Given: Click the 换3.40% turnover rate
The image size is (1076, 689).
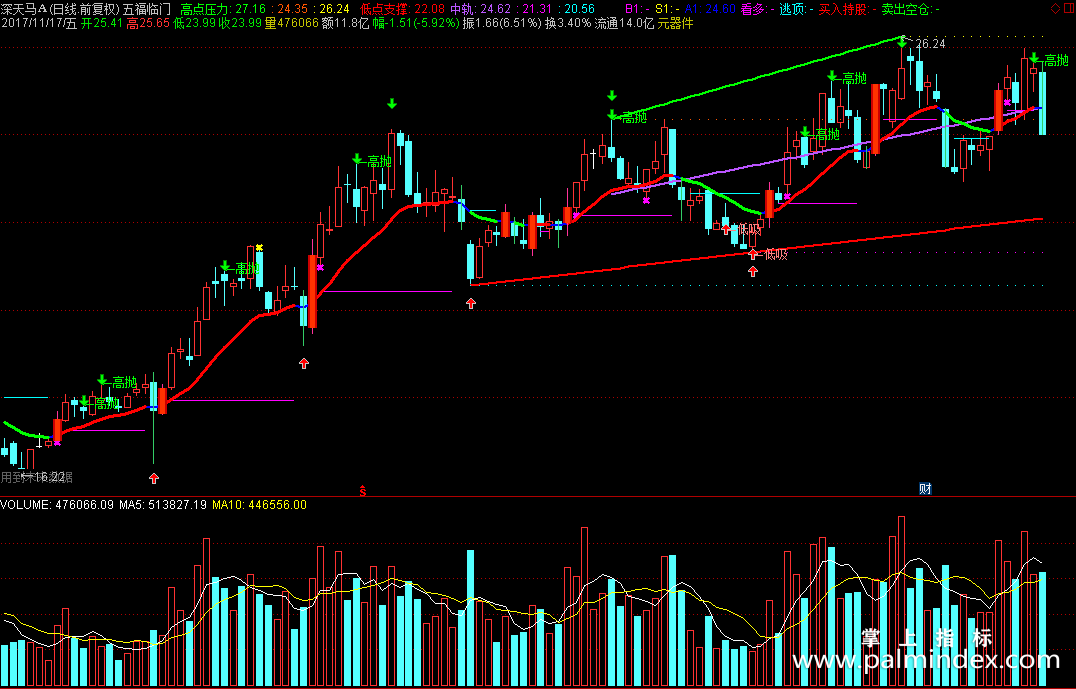Looking at the screenshot, I should tap(568, 23).
